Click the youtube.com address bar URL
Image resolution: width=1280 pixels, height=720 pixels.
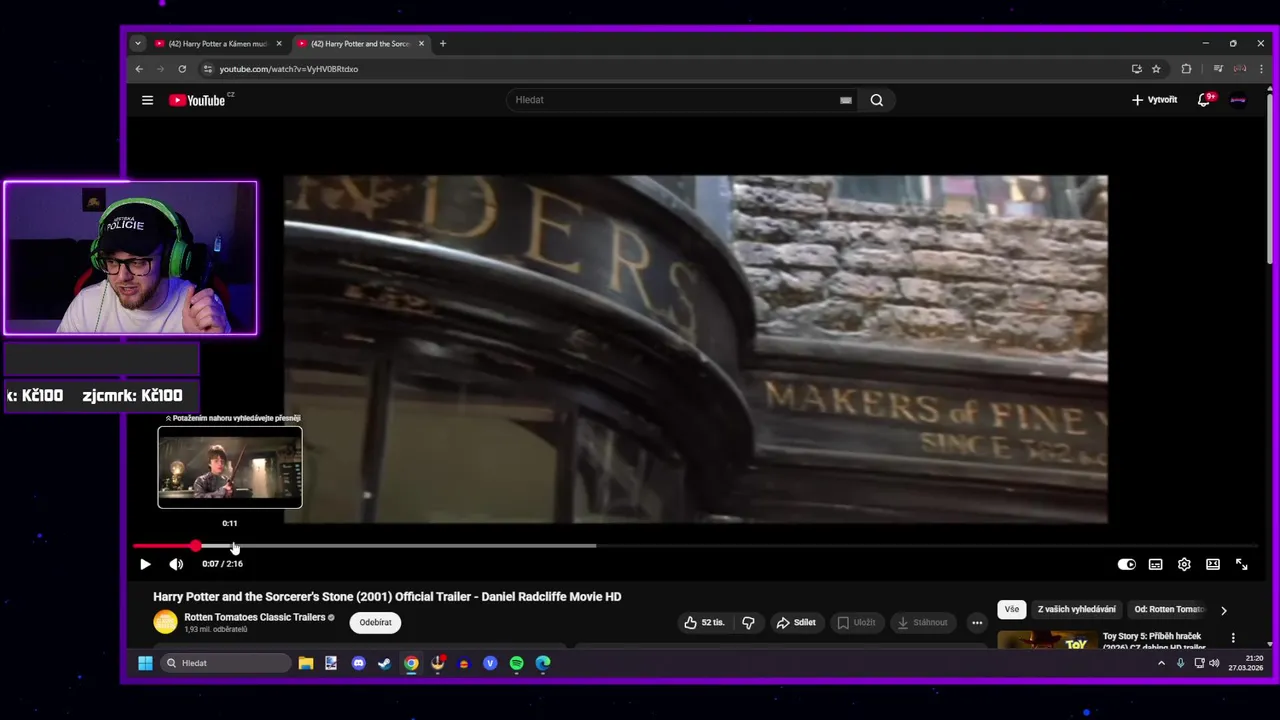289,69
